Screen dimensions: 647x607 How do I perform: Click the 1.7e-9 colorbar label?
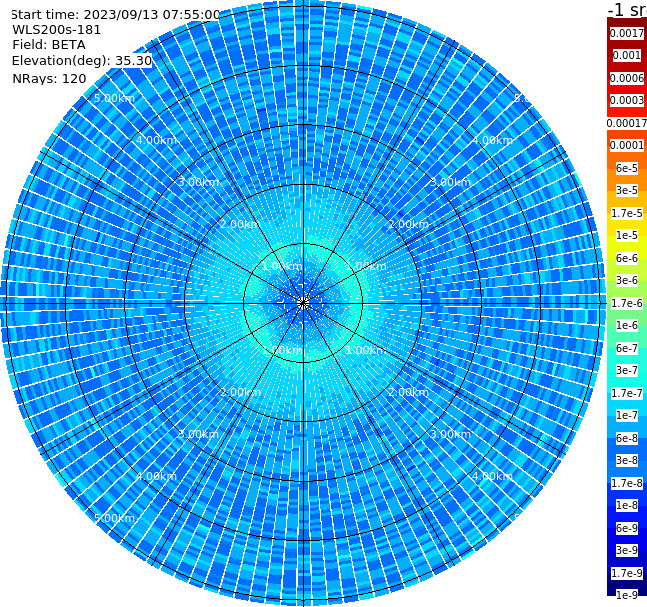click(x=627, y=573)
